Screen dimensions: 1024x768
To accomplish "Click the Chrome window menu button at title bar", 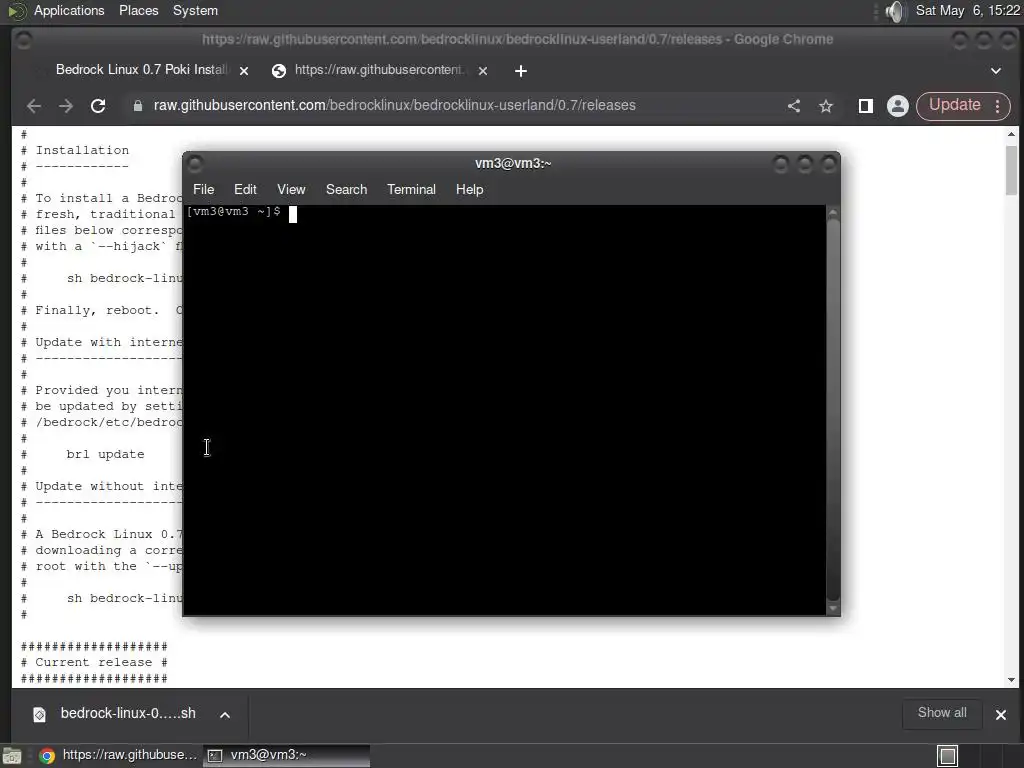I will click(24, 40).
